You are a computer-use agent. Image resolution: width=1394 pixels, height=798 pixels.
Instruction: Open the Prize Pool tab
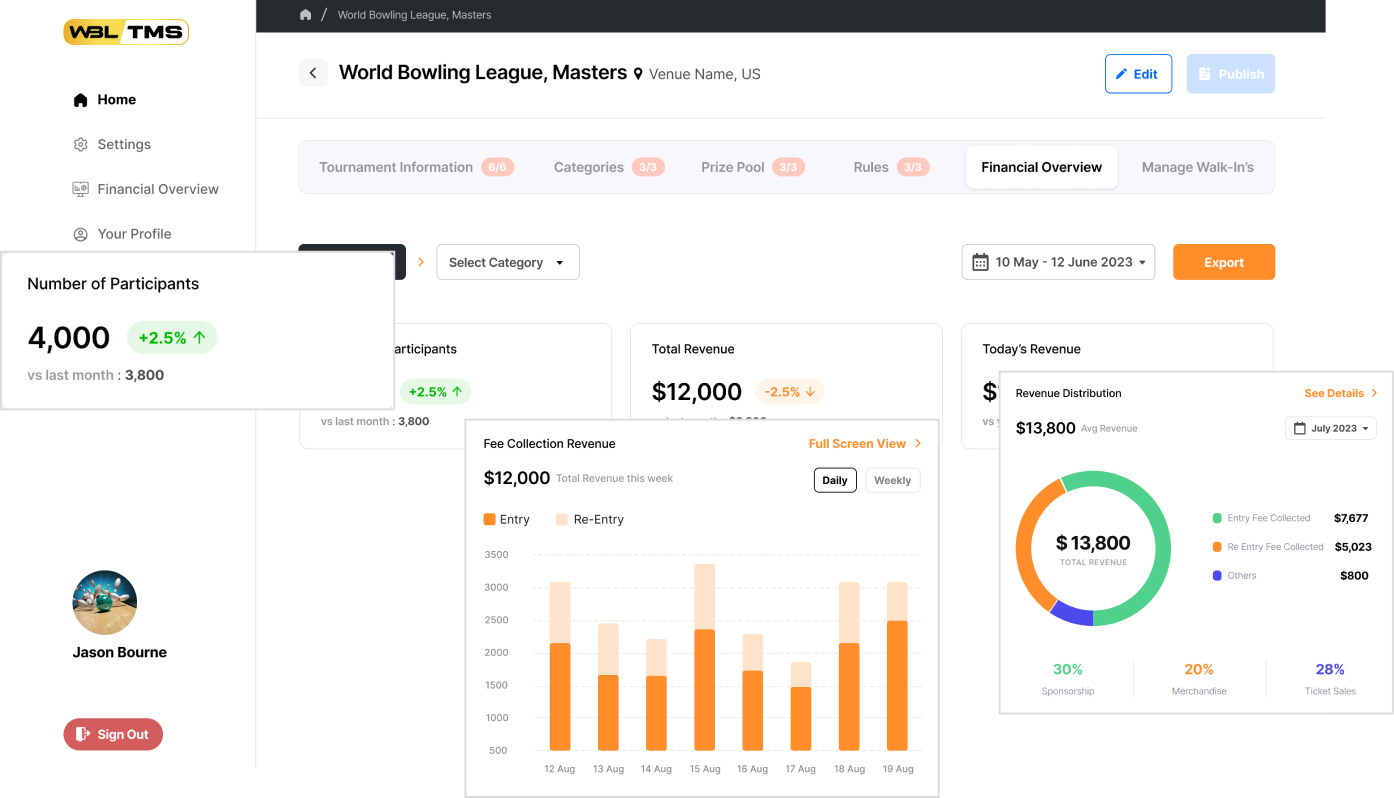751,167
